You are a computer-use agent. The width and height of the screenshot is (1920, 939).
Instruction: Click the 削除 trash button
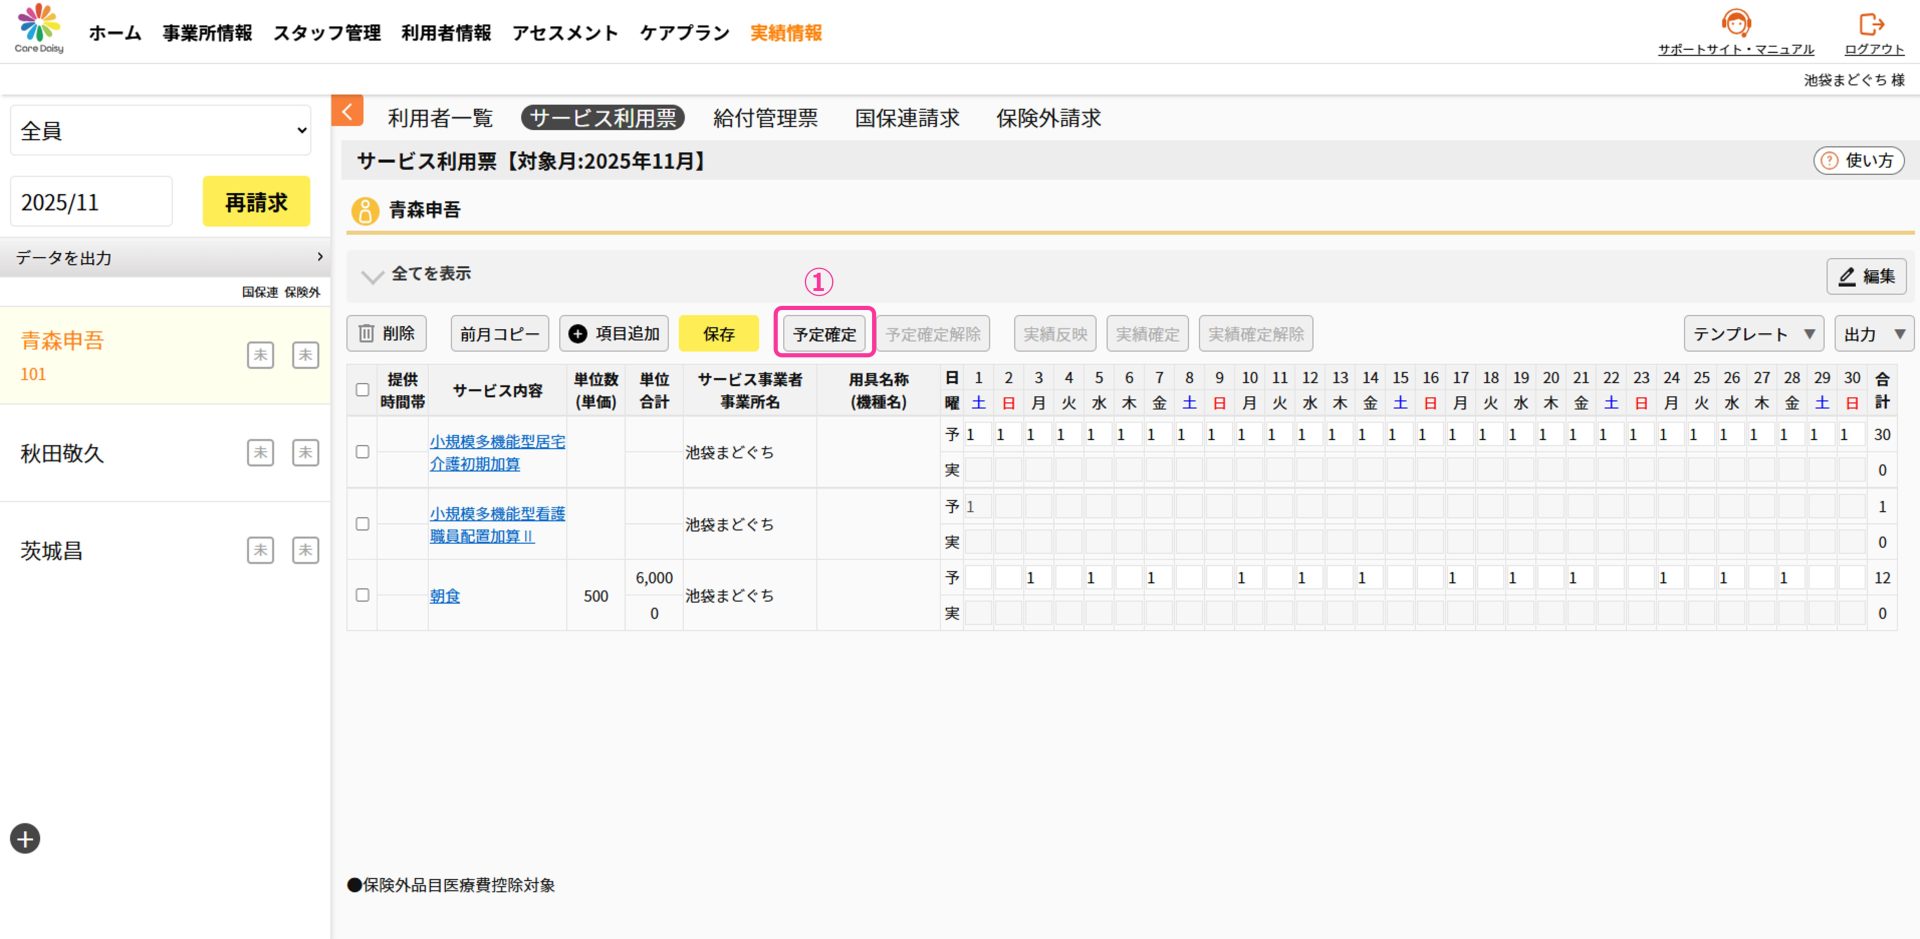pyautogui.click(x=387, y=334)
